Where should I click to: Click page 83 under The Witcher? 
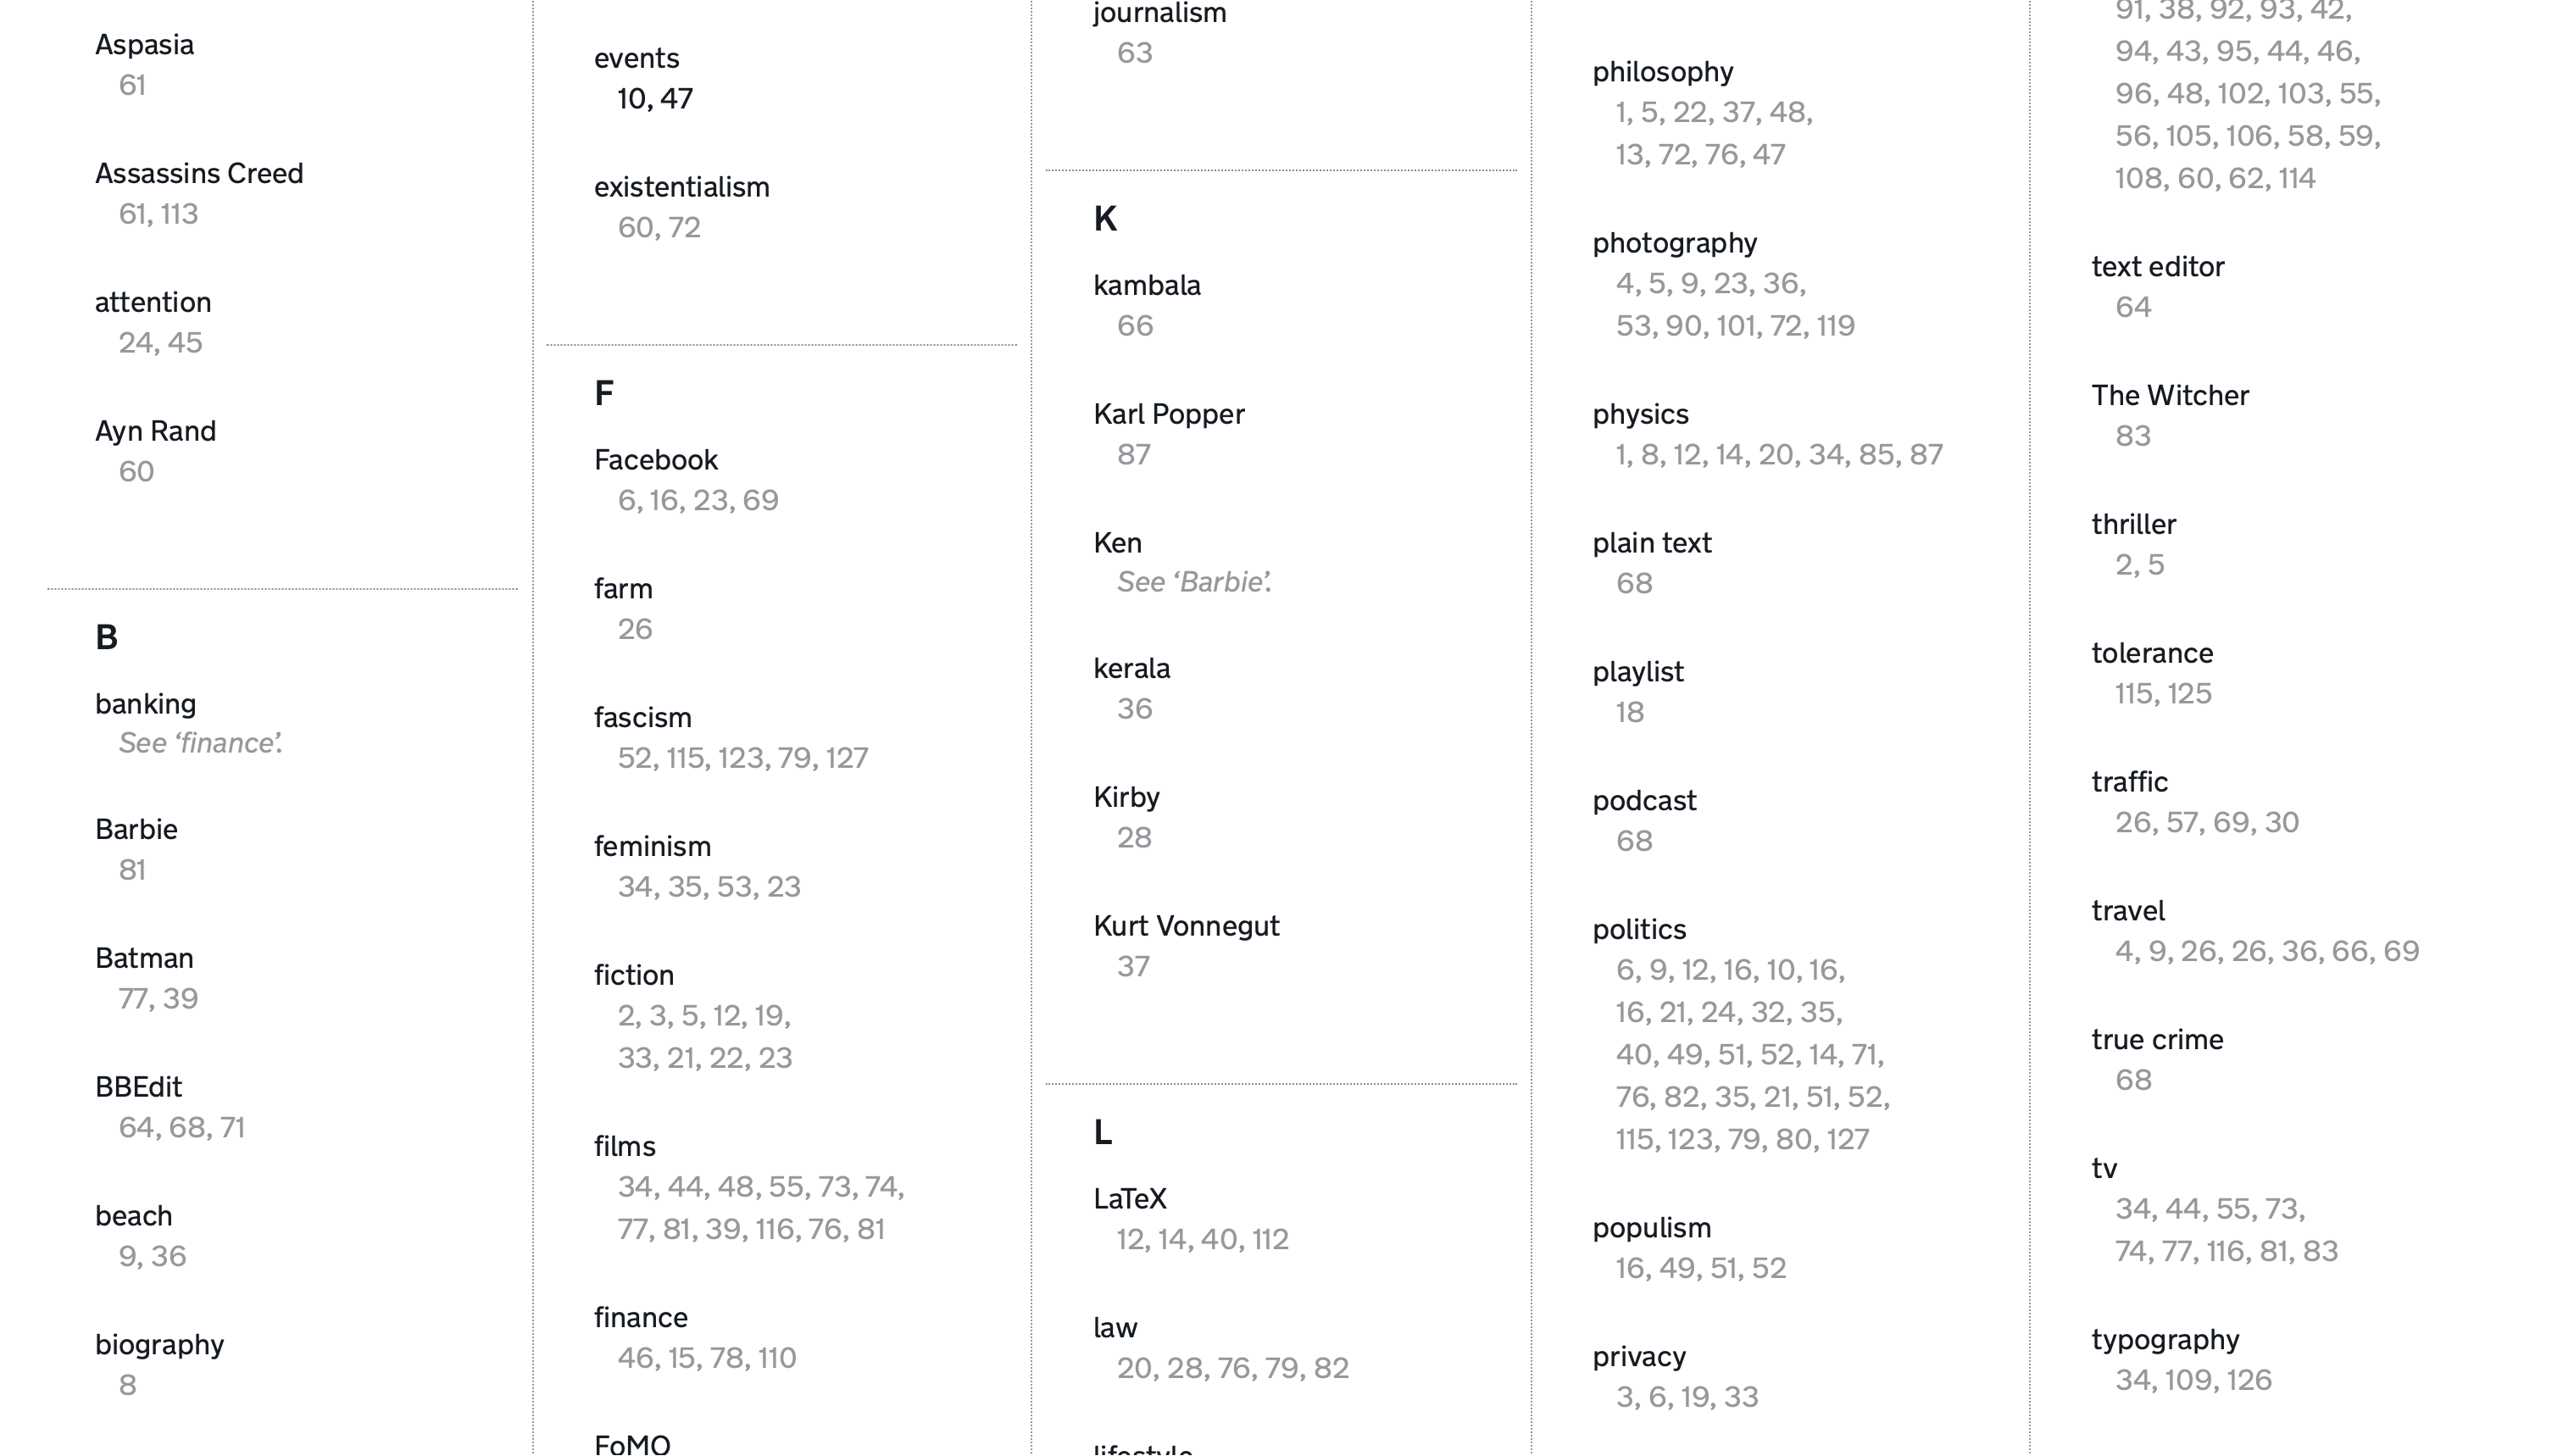pyautogui.click(x=2132, y=436)
